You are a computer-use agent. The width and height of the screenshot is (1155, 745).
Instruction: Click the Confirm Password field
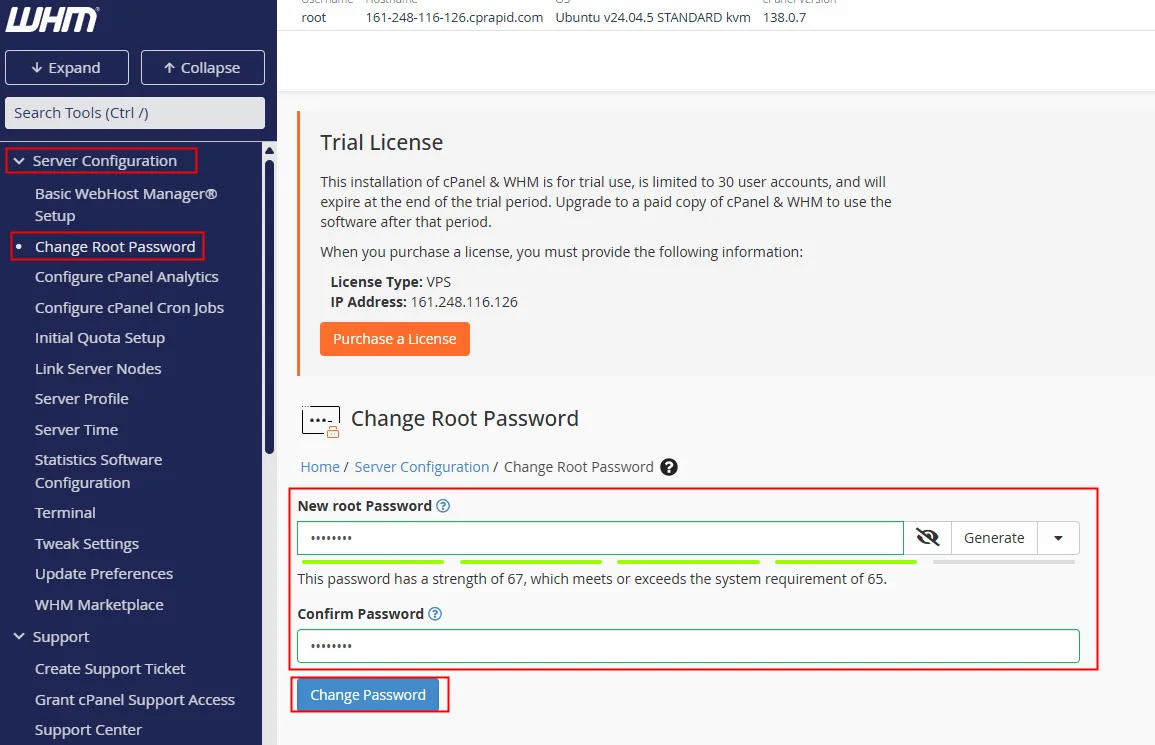689,646
